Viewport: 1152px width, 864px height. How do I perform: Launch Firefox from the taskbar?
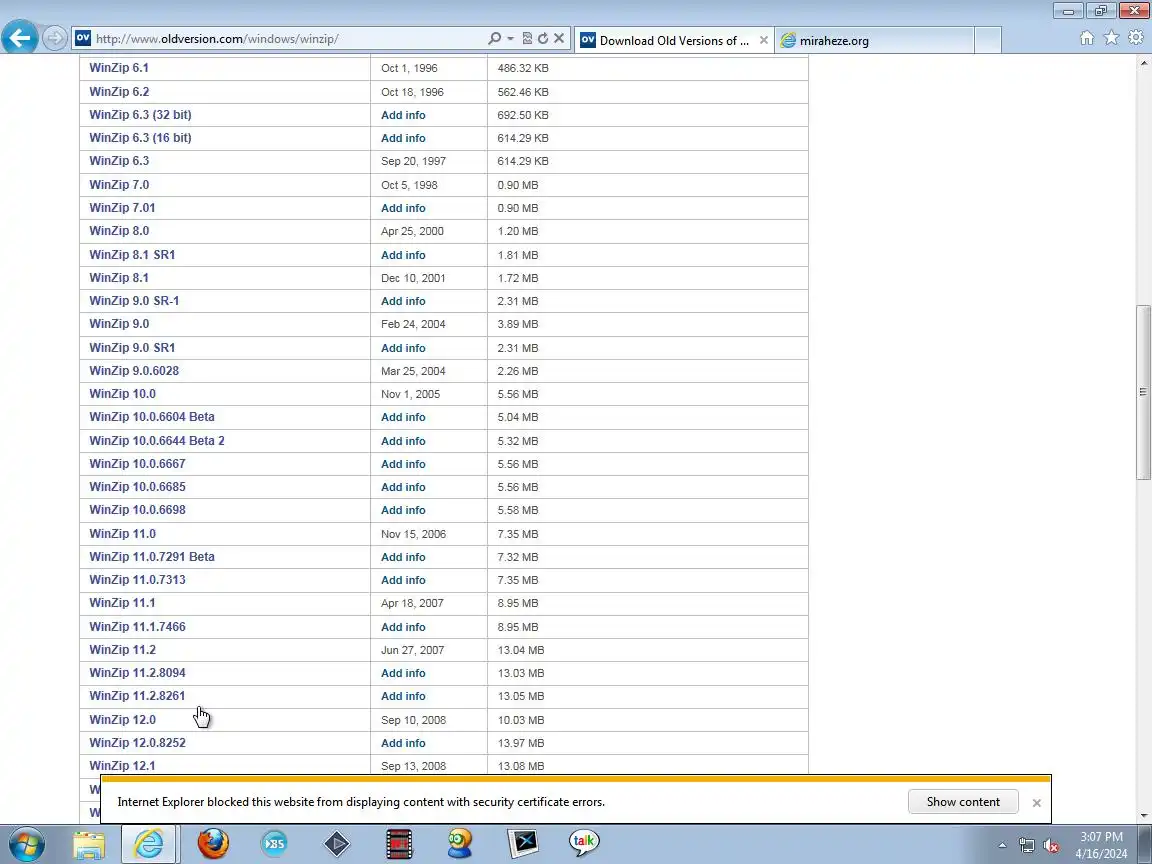pyautogui.click(x=213, y=844)
